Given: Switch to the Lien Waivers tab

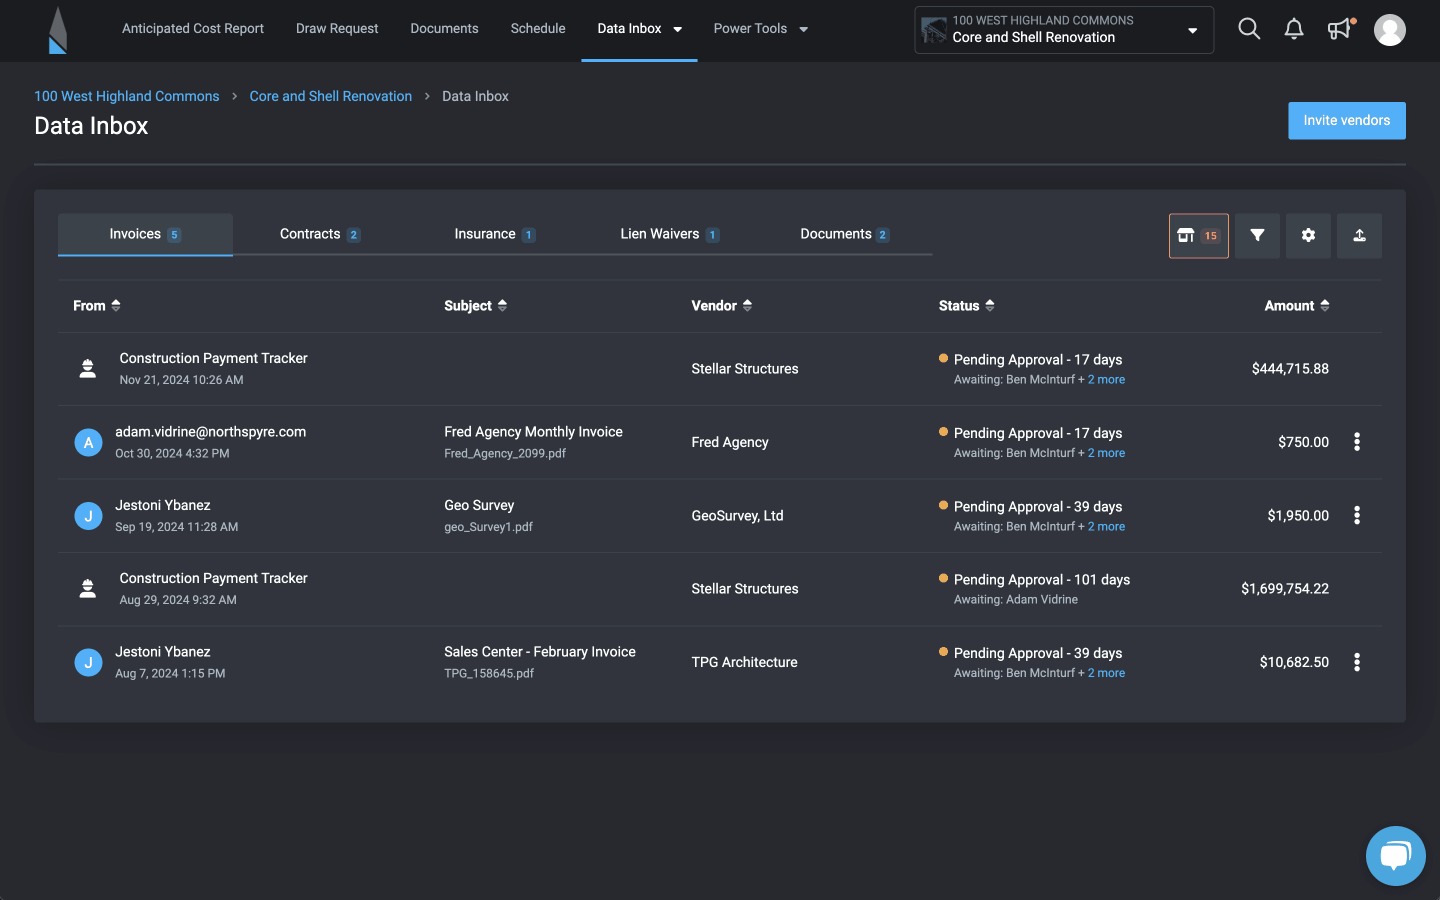Looking at the screenshot, I should click(670, 234).
